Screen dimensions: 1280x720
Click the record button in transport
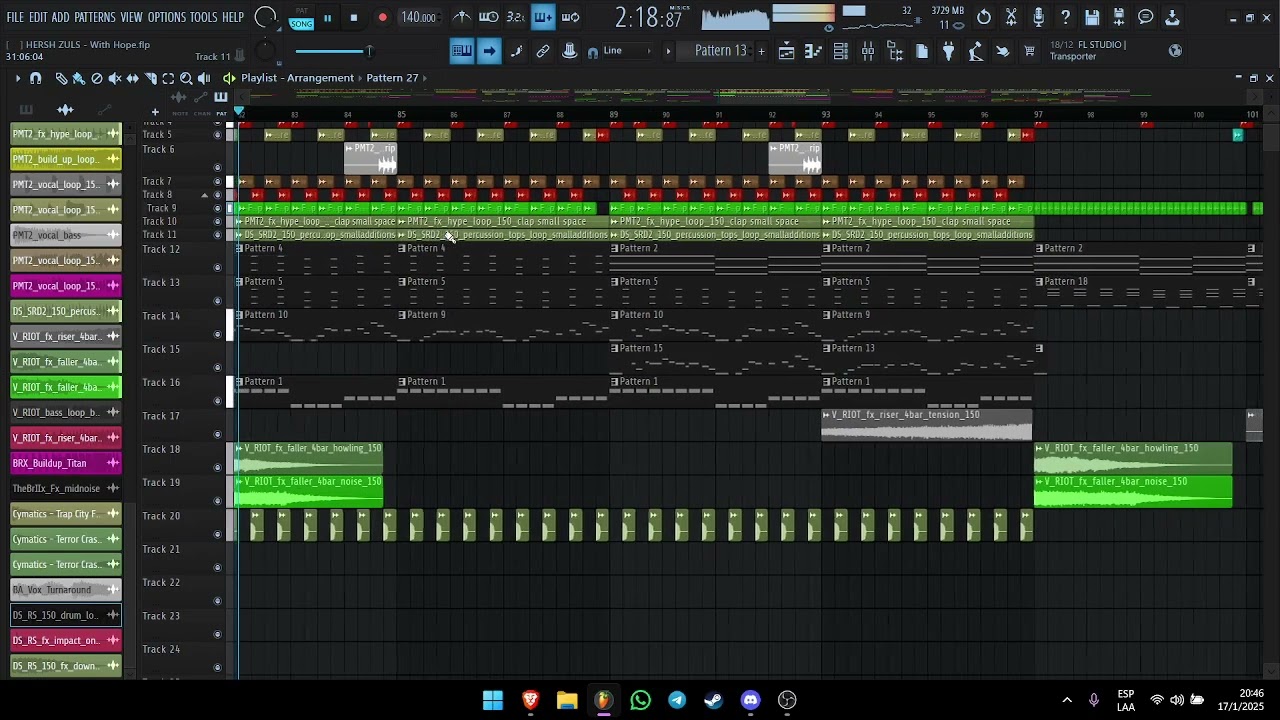coord(382,18)
